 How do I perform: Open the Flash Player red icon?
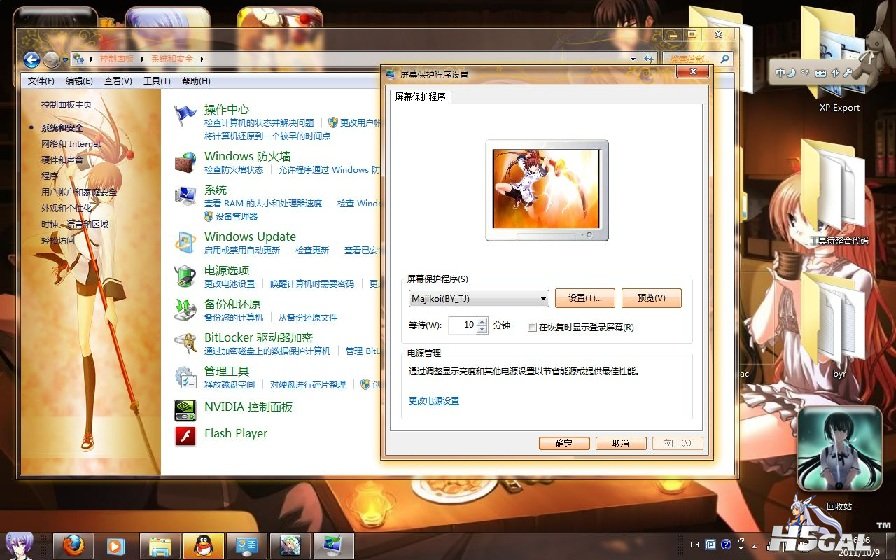click(x=185, y=436)
